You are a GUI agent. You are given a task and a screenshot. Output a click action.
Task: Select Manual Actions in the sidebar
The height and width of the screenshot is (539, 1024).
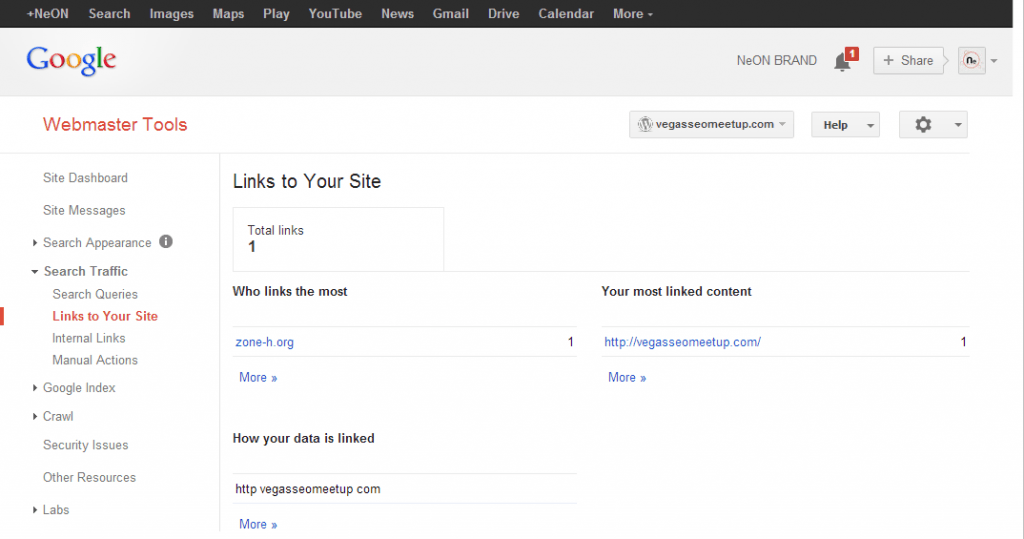(95, 360)
